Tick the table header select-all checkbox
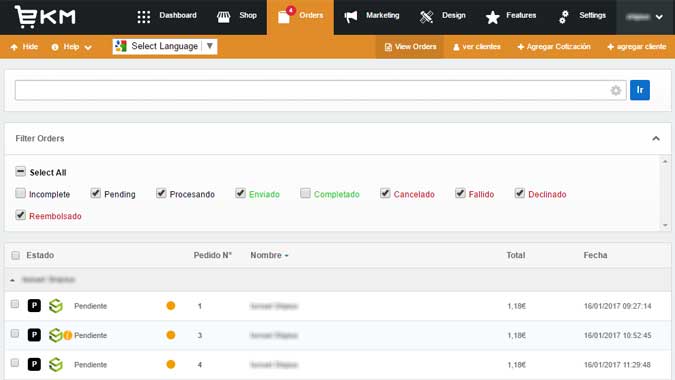 pyautogui.click(x=15, y=256)
